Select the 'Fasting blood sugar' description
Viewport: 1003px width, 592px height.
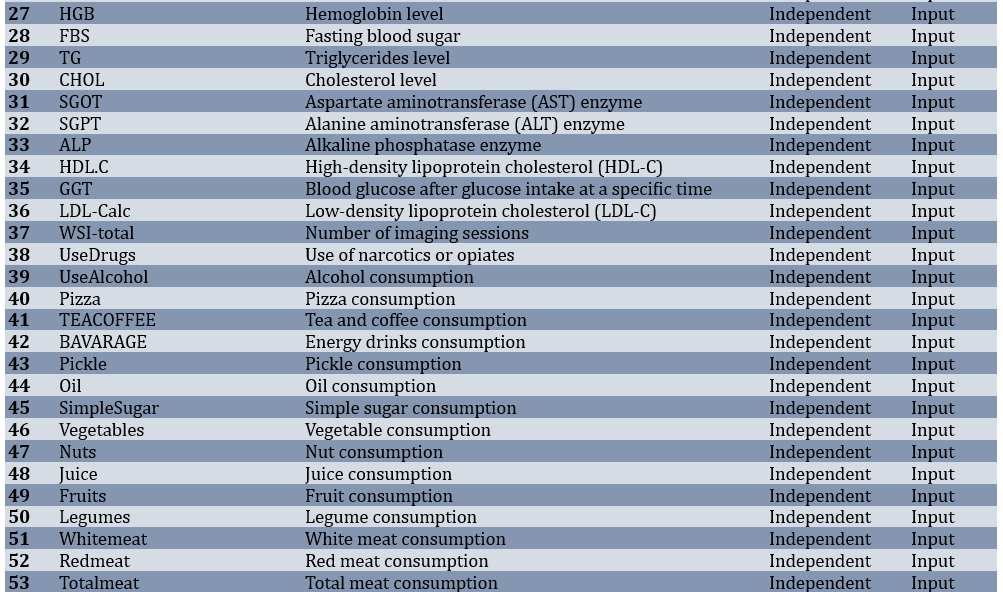382,36
